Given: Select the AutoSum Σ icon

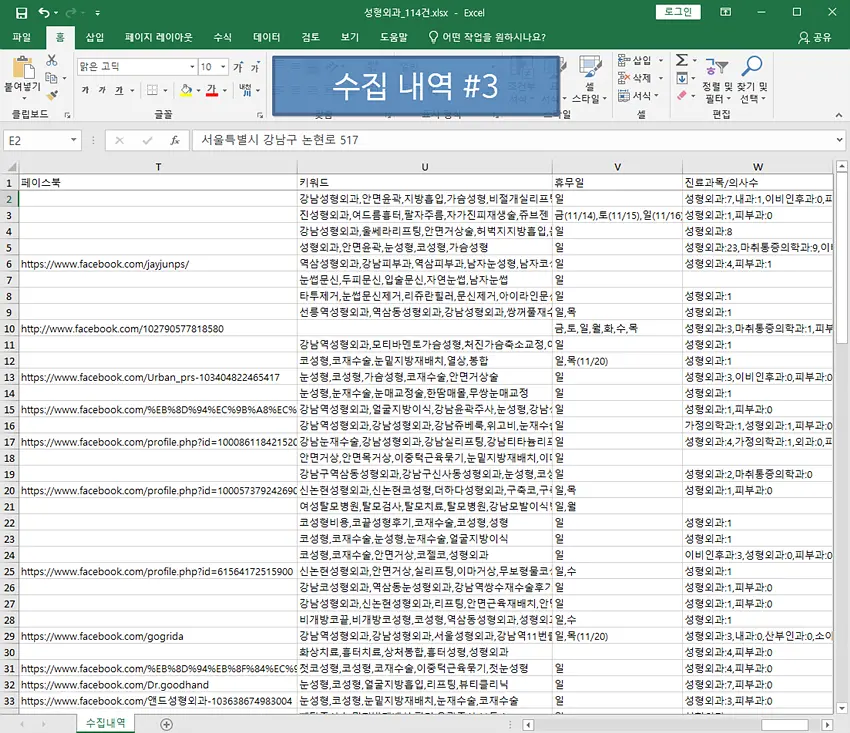Looking at the screenshot, I should point(680,60).
